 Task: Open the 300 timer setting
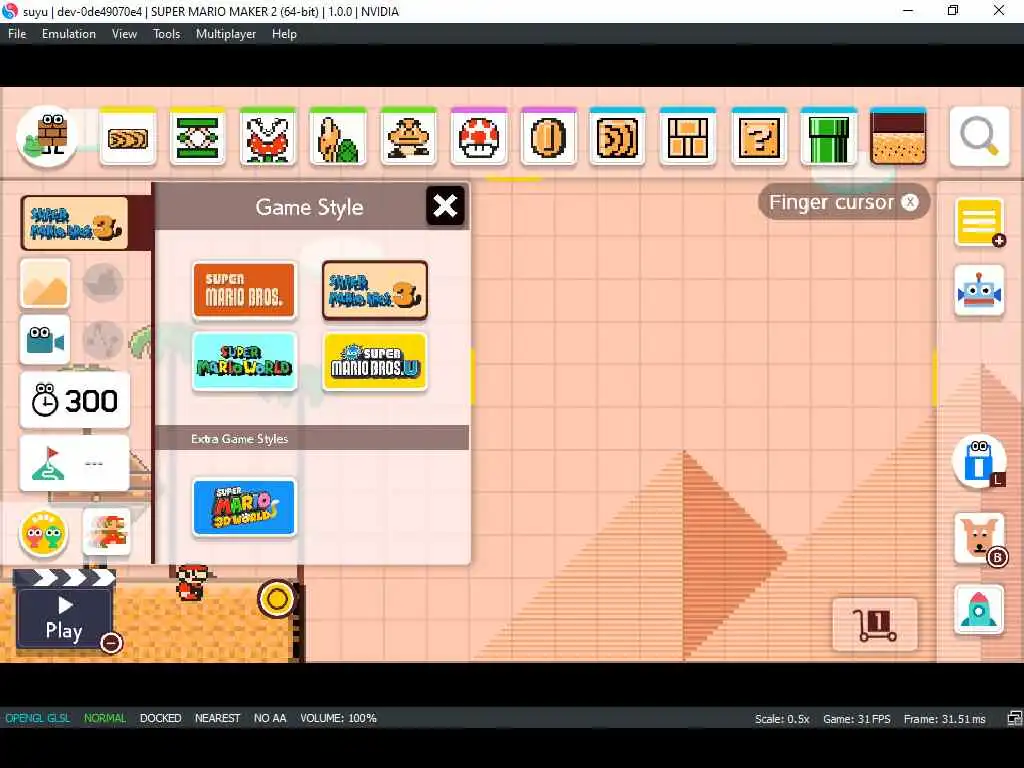74,400
